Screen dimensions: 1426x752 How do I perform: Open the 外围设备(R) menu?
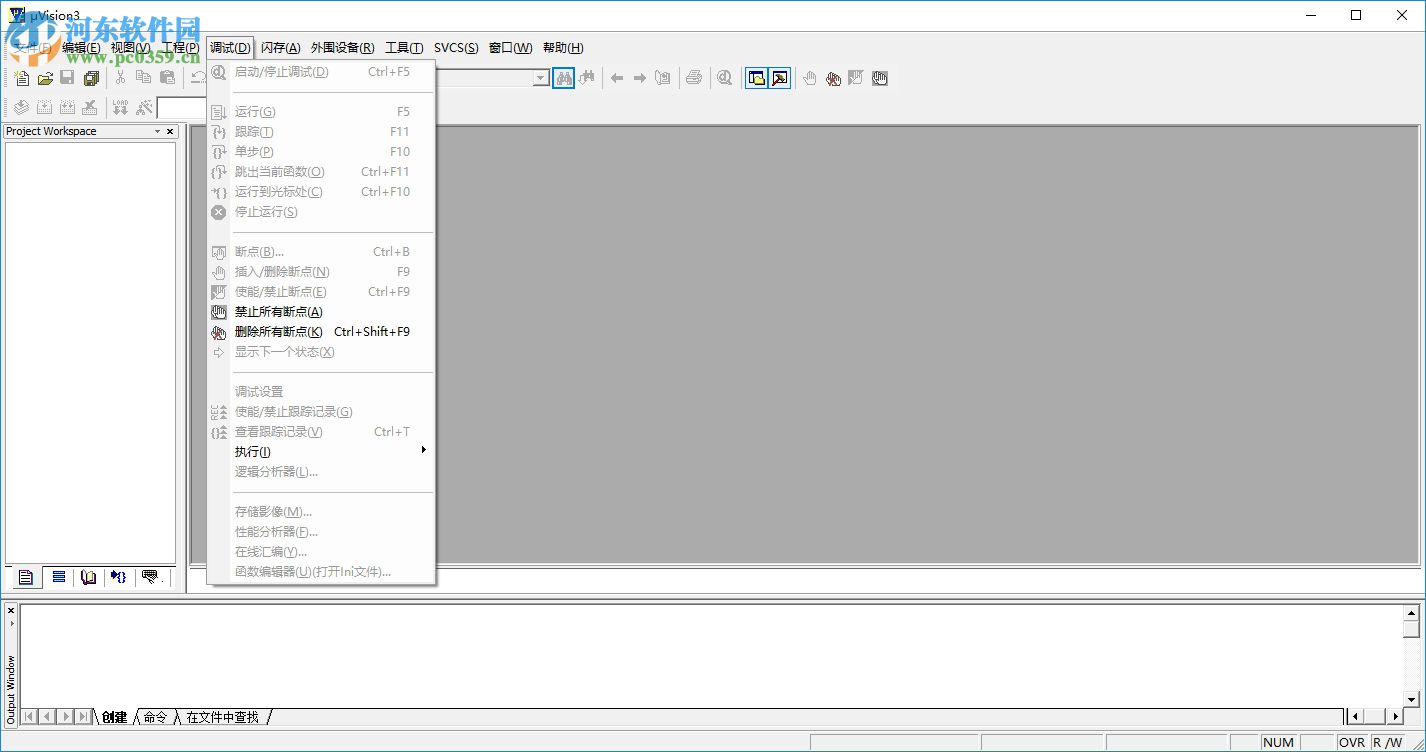coord(342,48)
